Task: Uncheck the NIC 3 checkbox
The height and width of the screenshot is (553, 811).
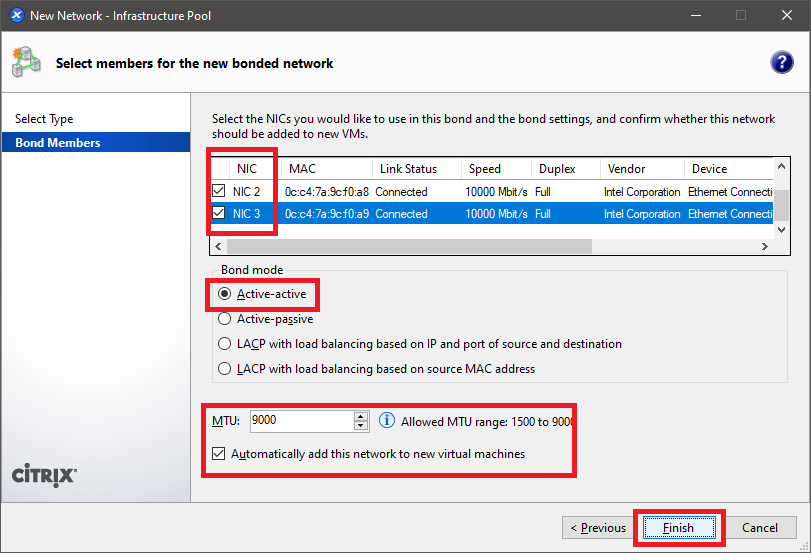Action: (219, 213)
